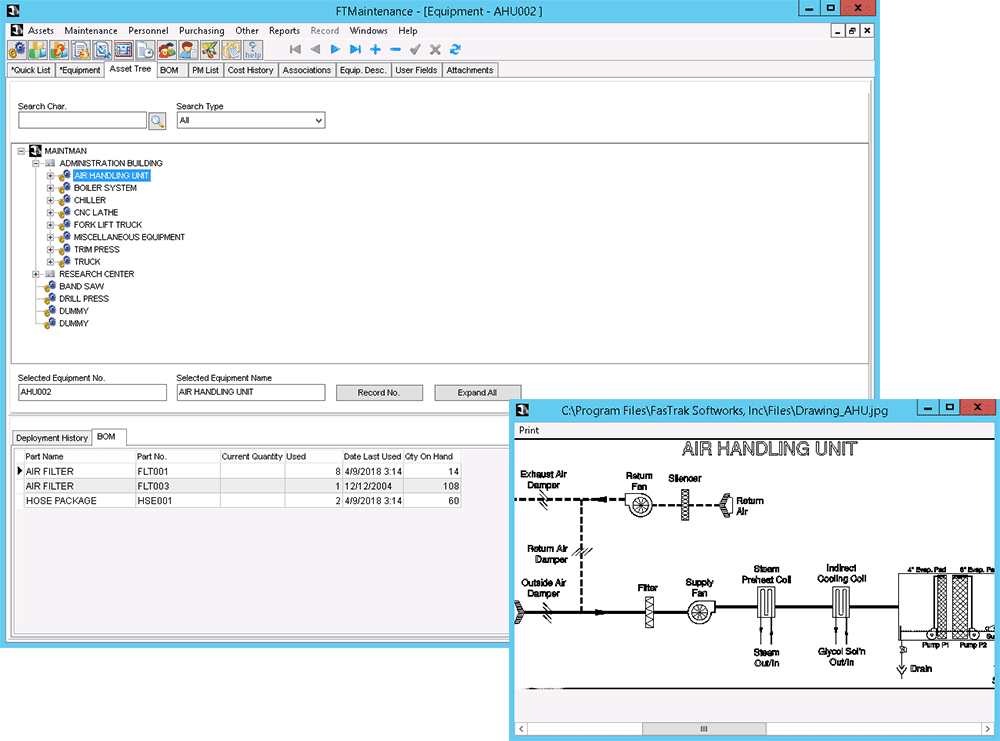Viewport: 1000px width, 741px height.
Task: Switch to the Associations tab
Action: tap(307, 70)
